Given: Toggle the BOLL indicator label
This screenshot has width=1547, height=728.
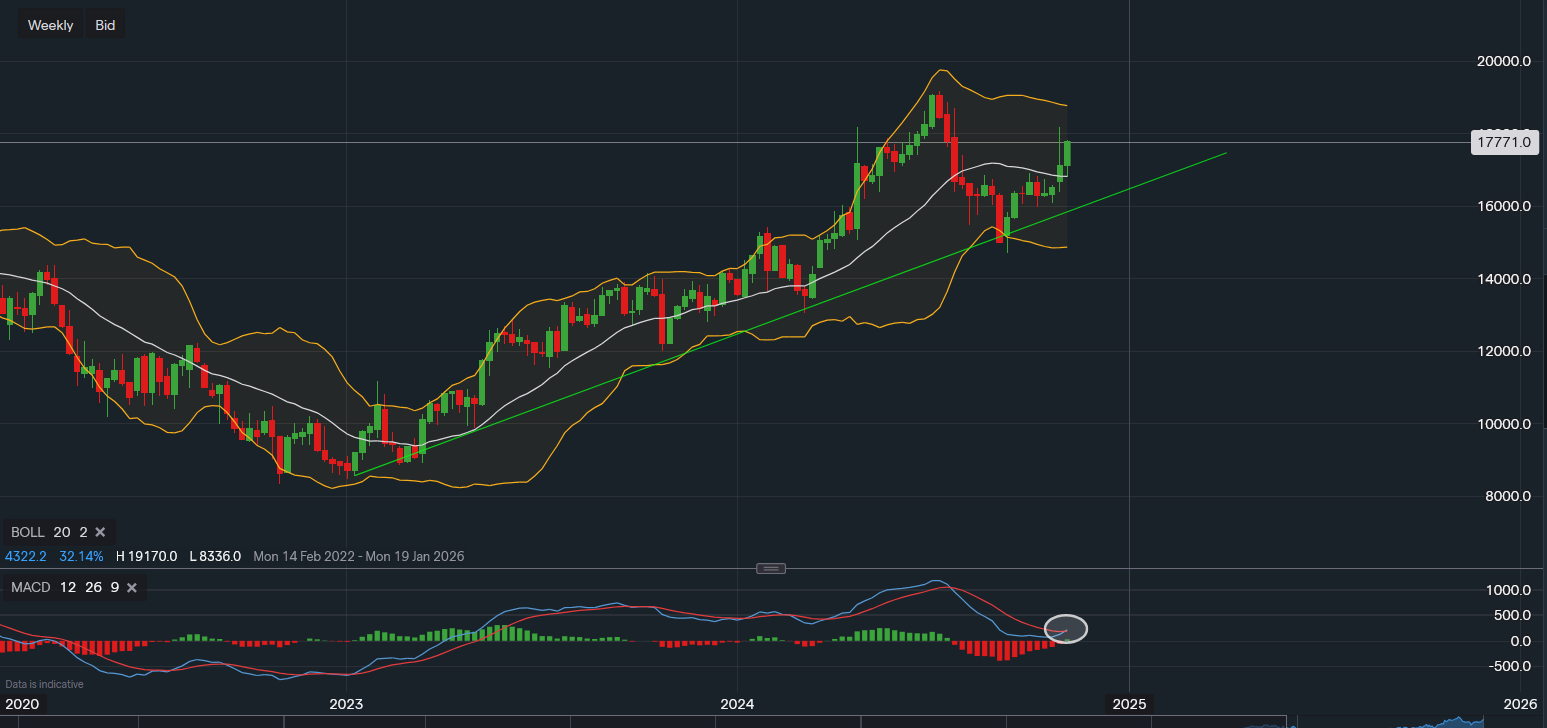Looking at the screenshot, I should coord(27,532).
